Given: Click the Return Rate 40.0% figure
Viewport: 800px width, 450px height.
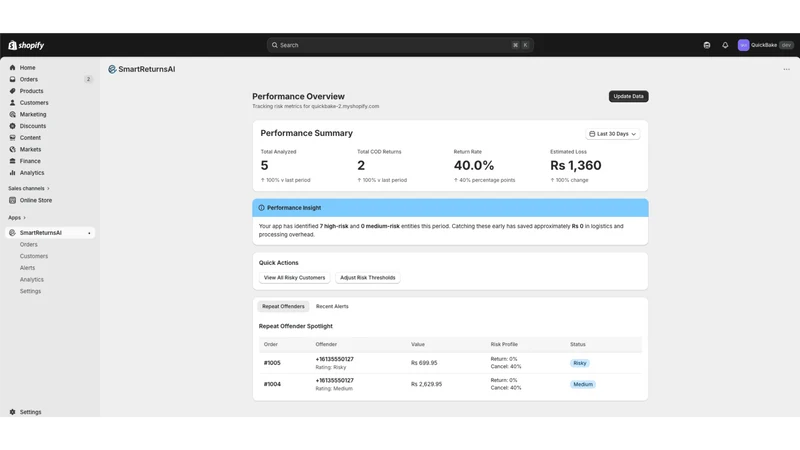Looking at the screenshot, I should pyautogui.click(x=474, y=165).
